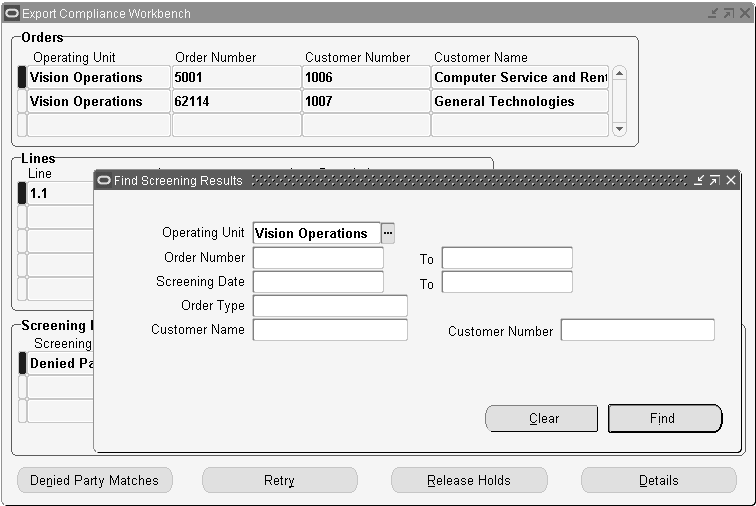The height and width of the screenshot is (506, 756).
Task: Select the Denied Party screening row
Action: [60, 363]
